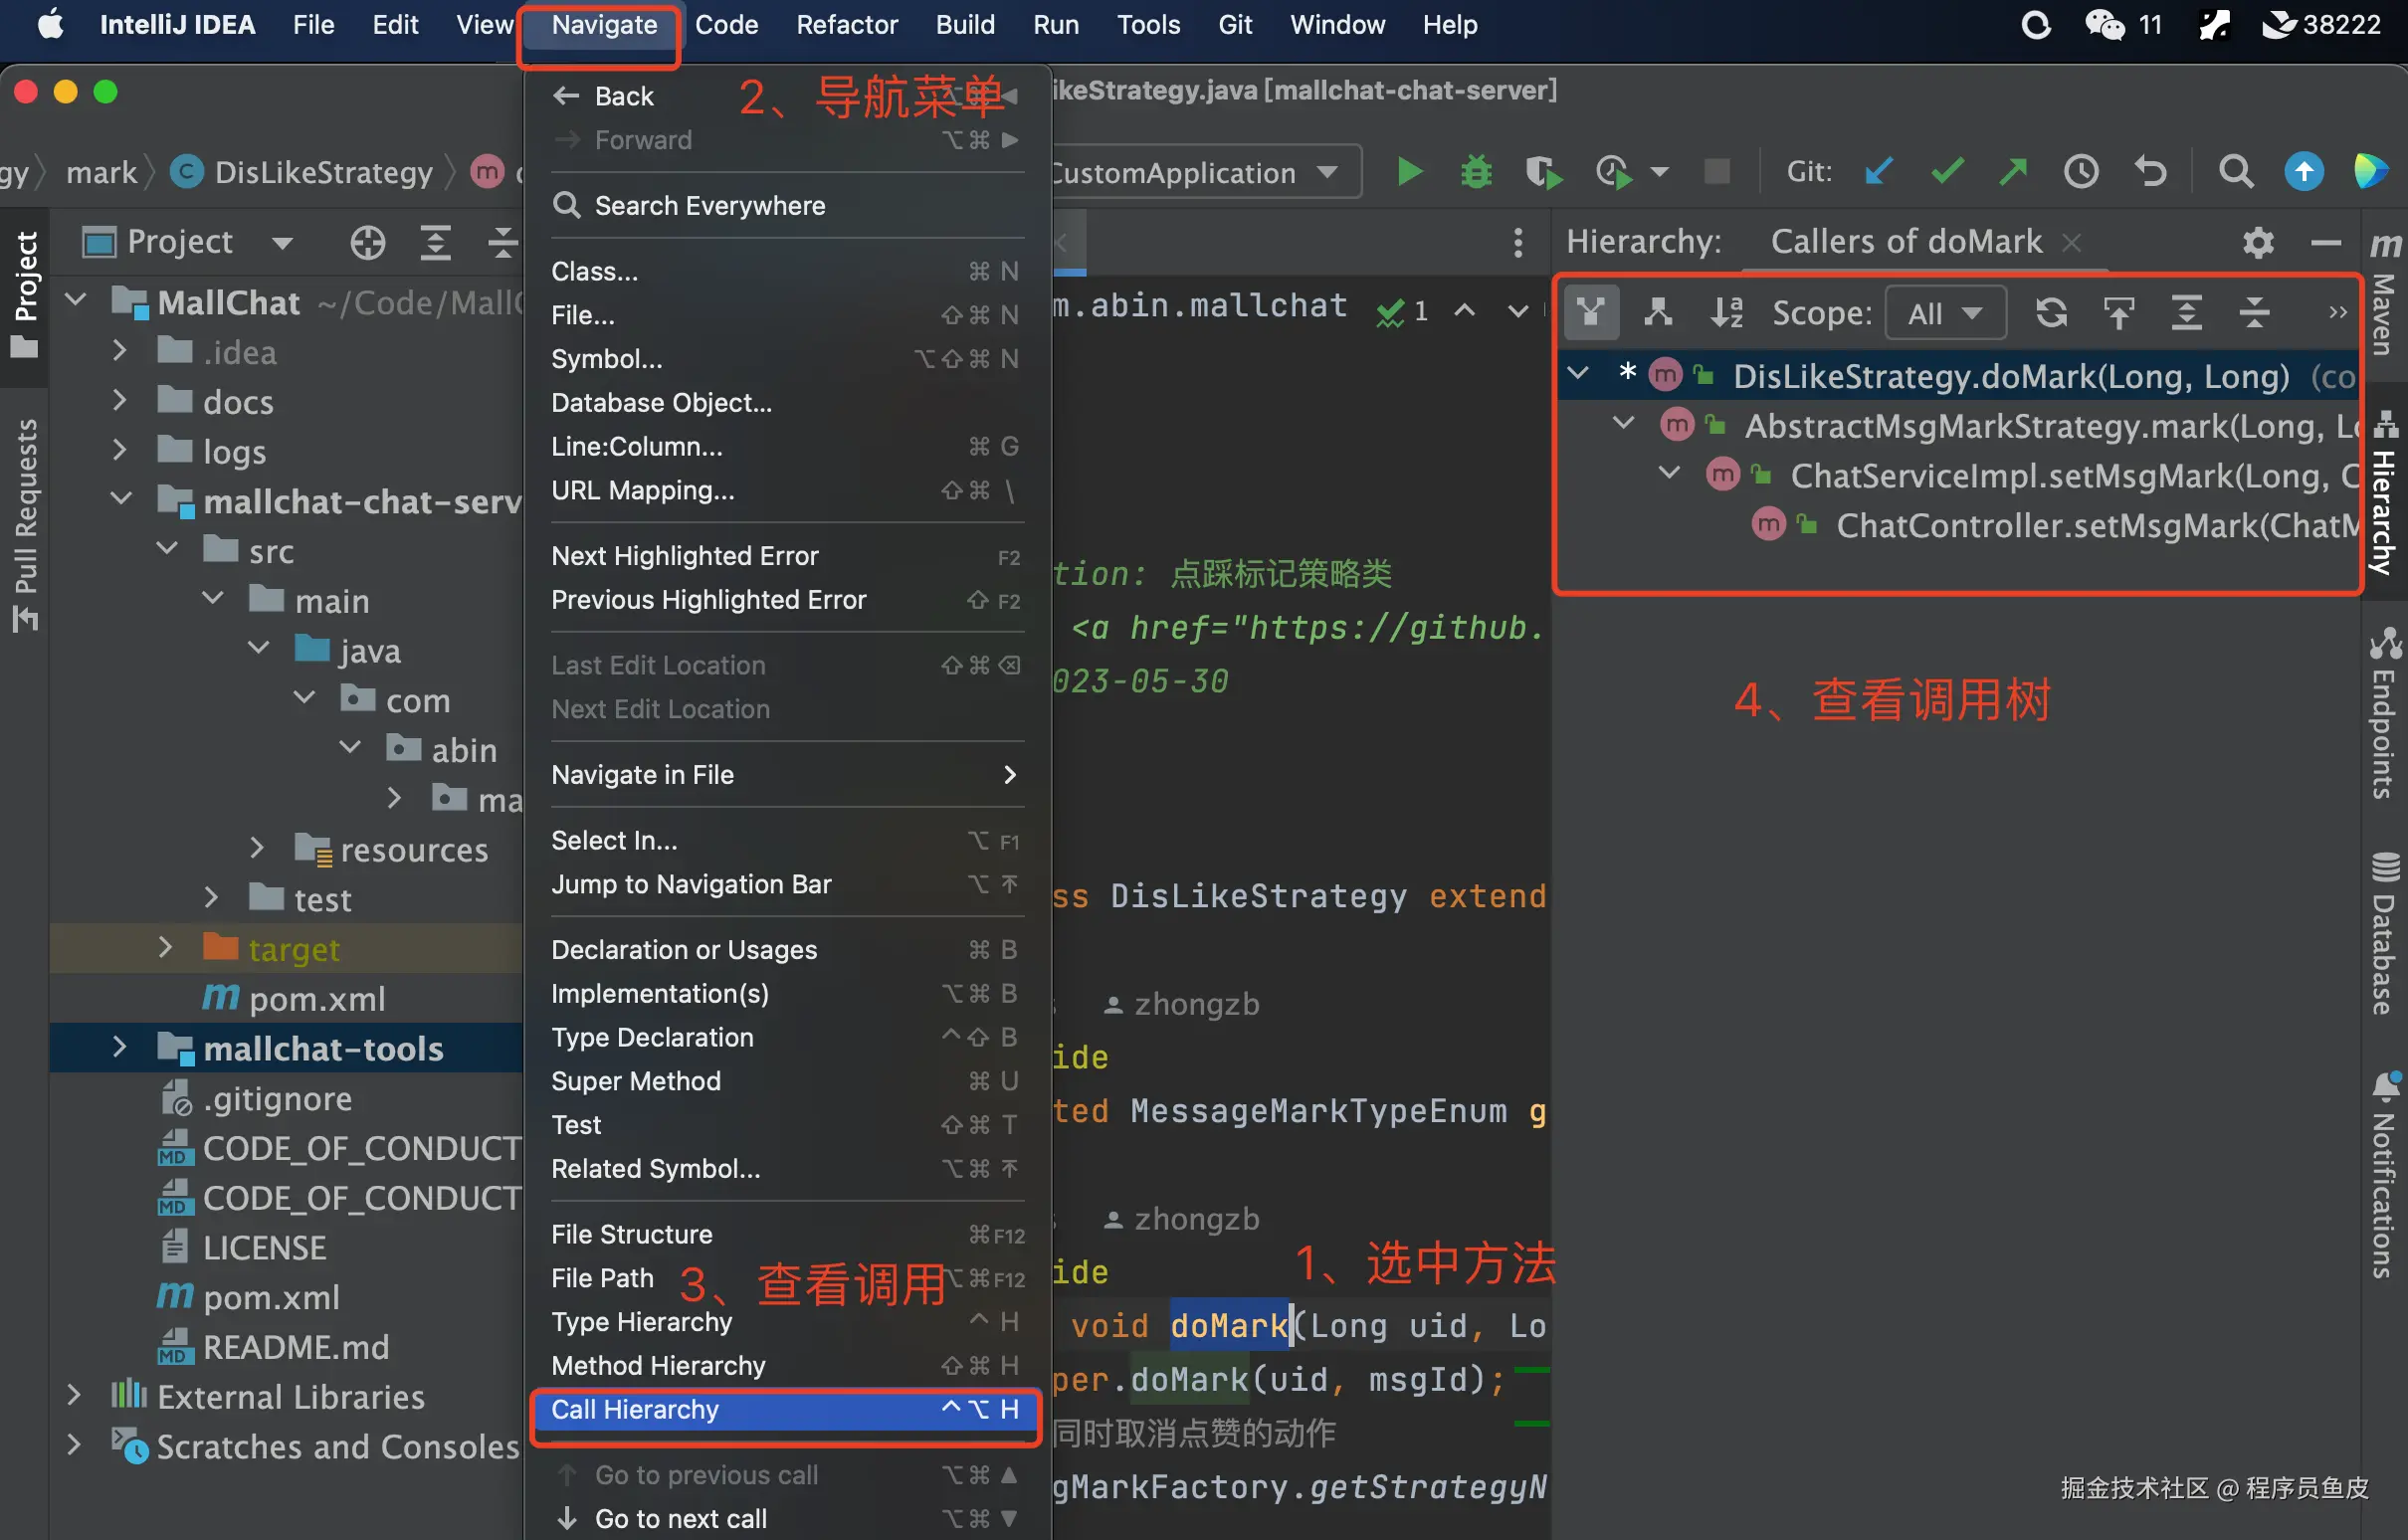Viewport: 2408px width, 1540px height.
Task: Click the green Run button
Action: [1408, 172]
